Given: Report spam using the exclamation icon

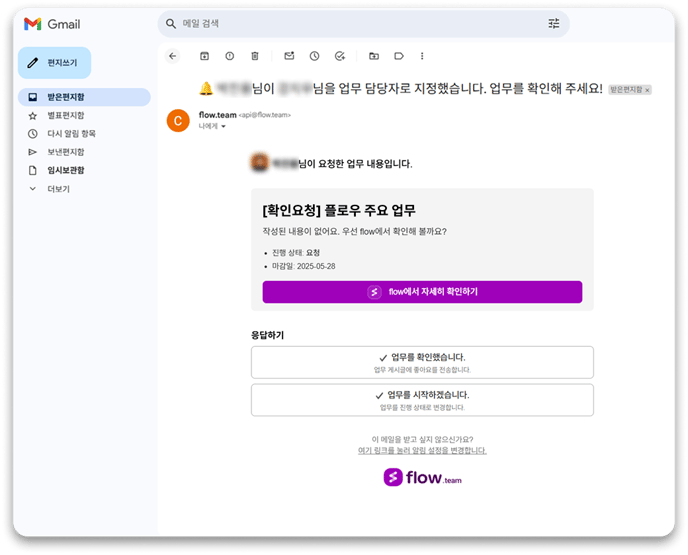Looking at the screenshot, I should click(229, 56).
